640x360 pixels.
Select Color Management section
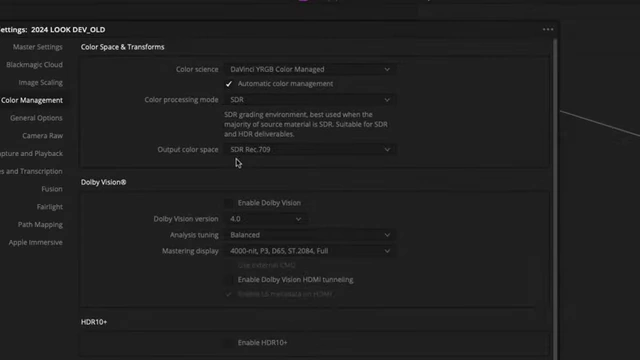pos(32,100)
